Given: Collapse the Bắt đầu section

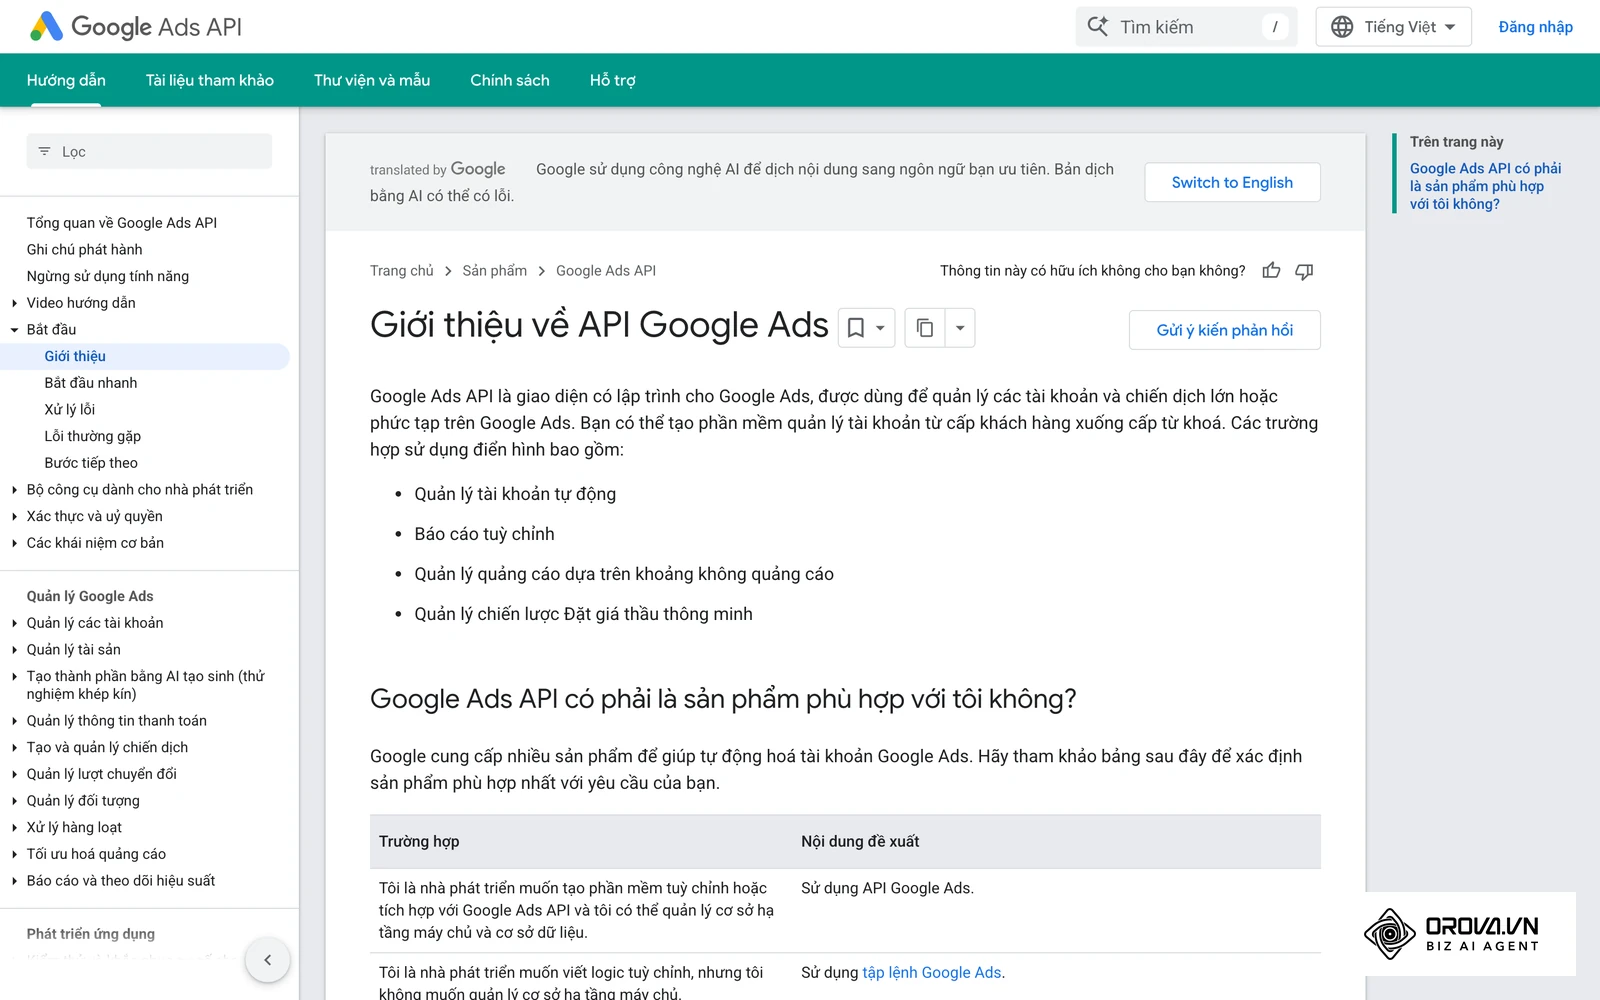Looking at the screenshot, I should (14, 330).
